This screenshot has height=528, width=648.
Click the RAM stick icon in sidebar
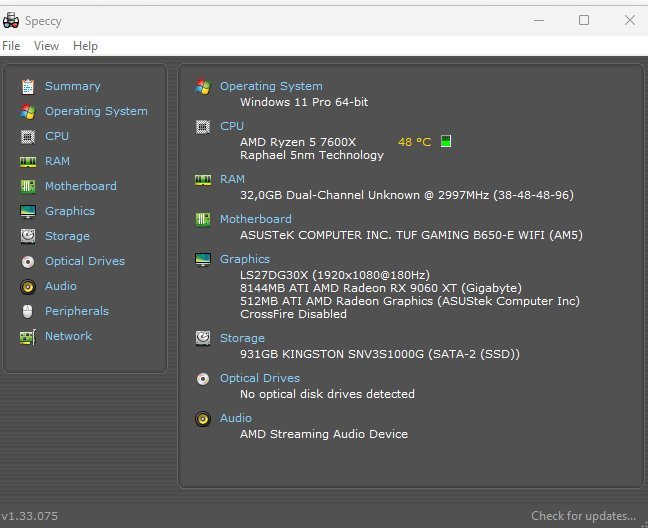tap(27, 161)
